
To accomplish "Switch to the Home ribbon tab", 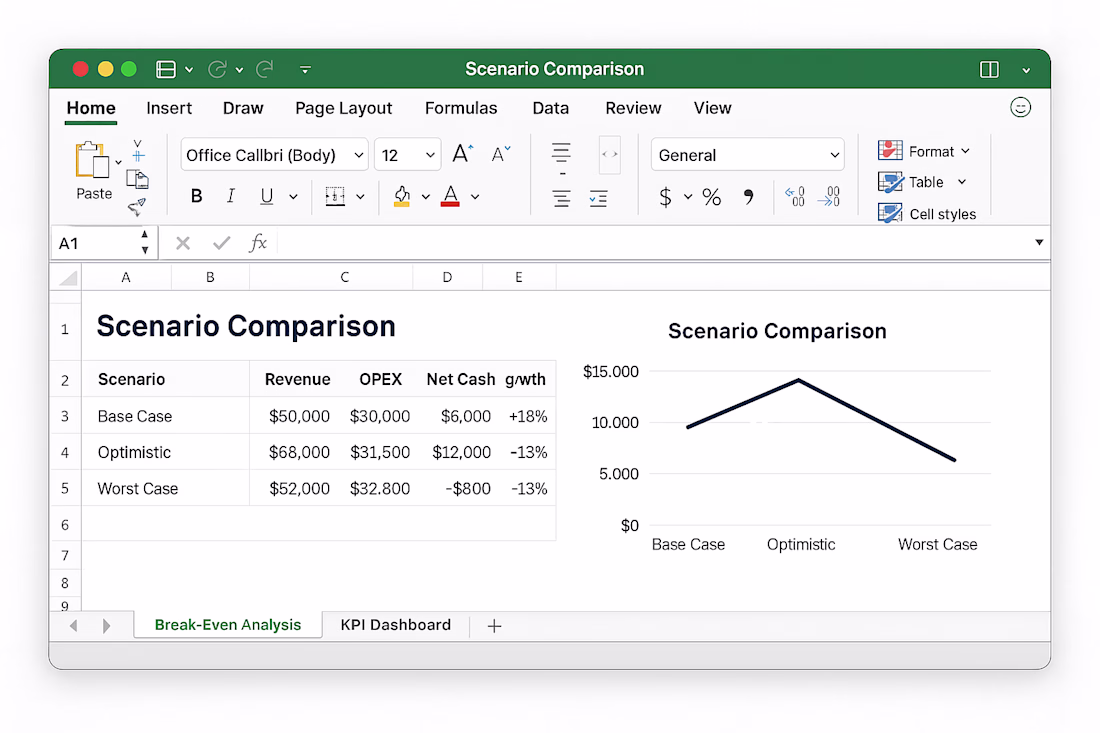I will point(91,108).
